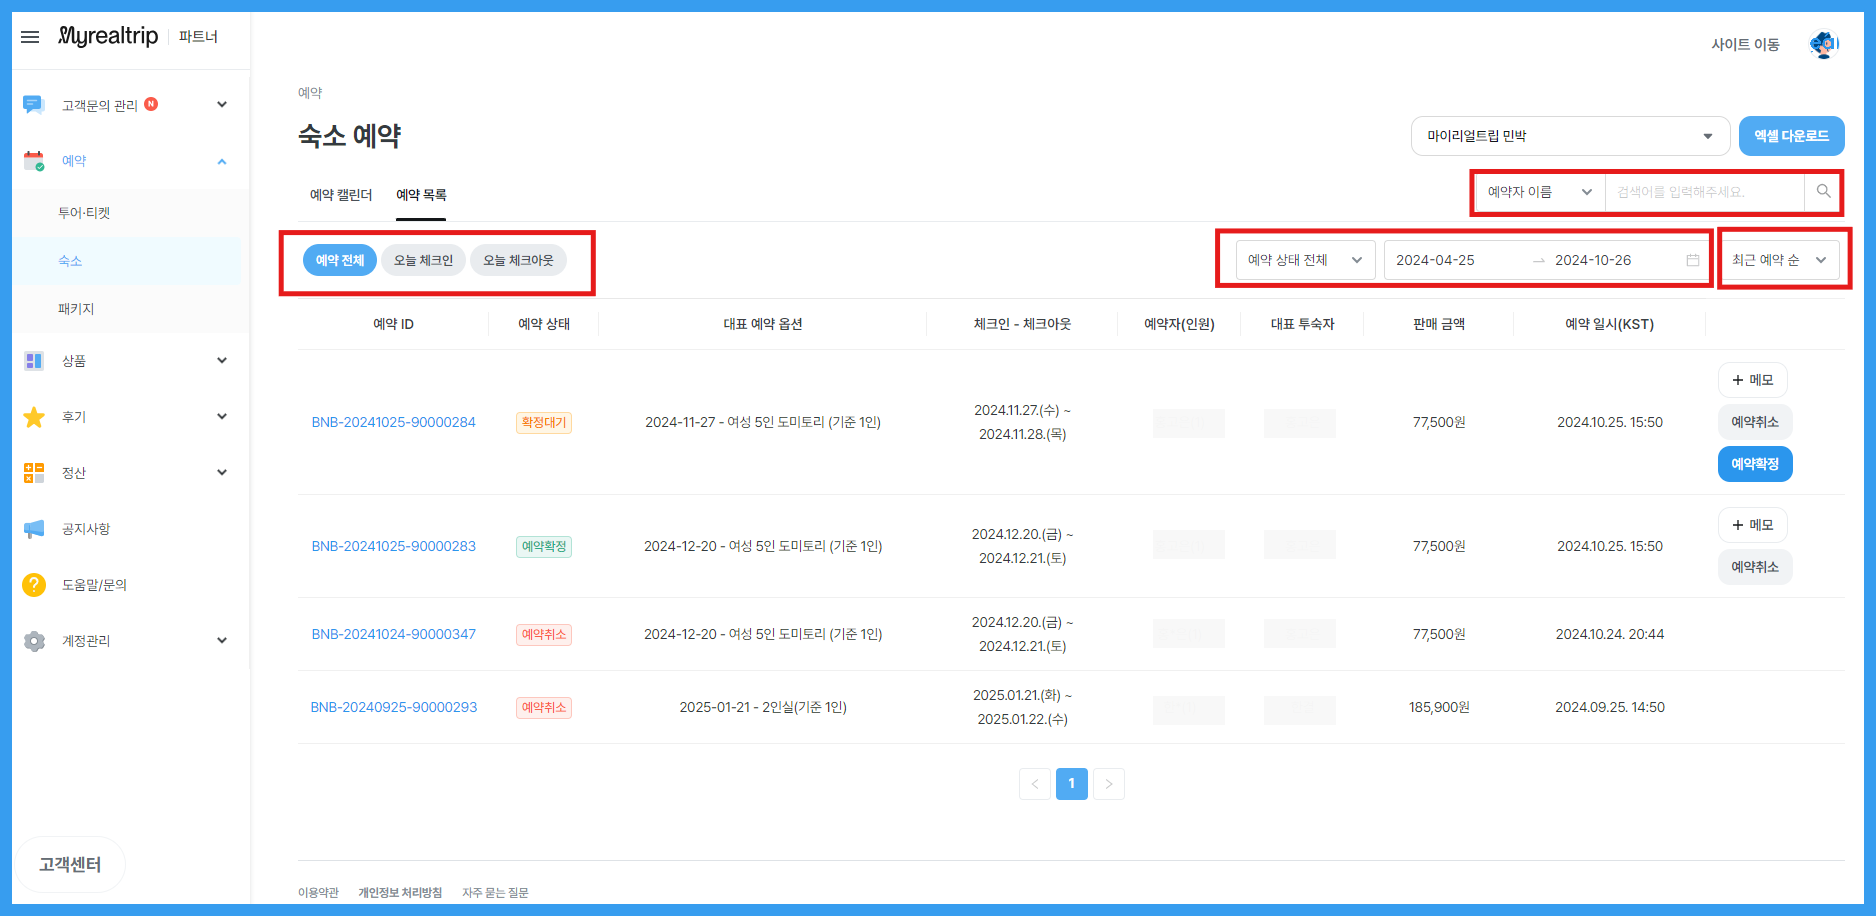Open booking BNB-20241025-90000284 link

click(393, 422)
